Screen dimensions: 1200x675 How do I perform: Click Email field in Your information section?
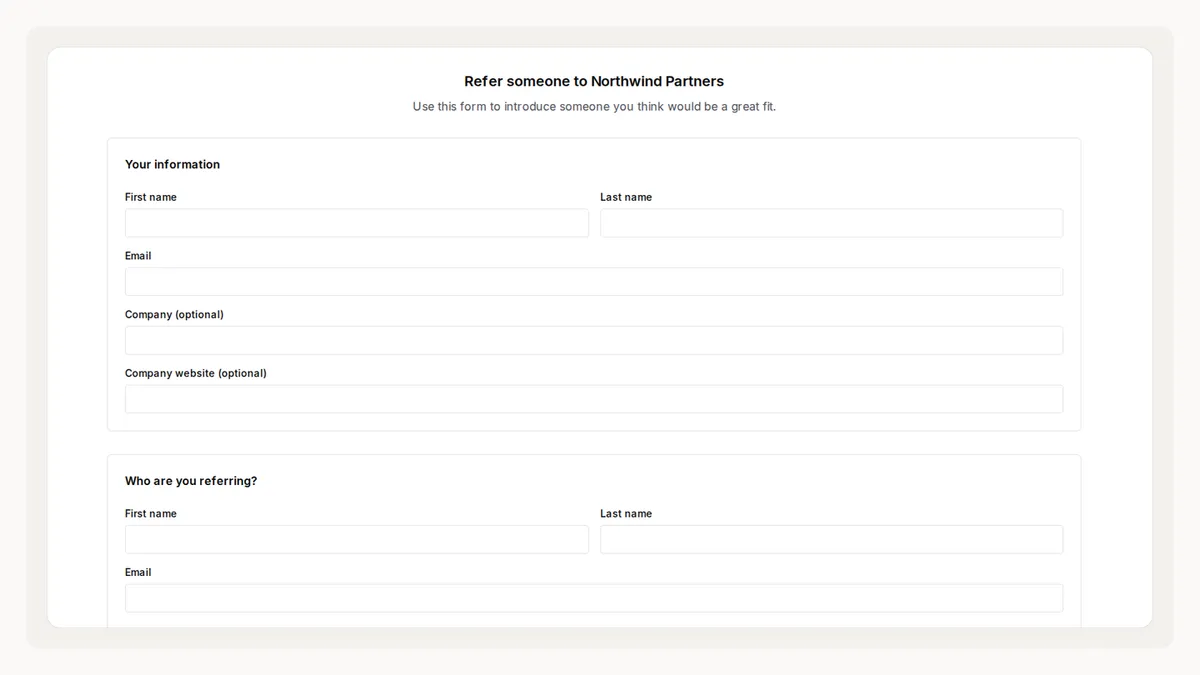pos(594,281)
